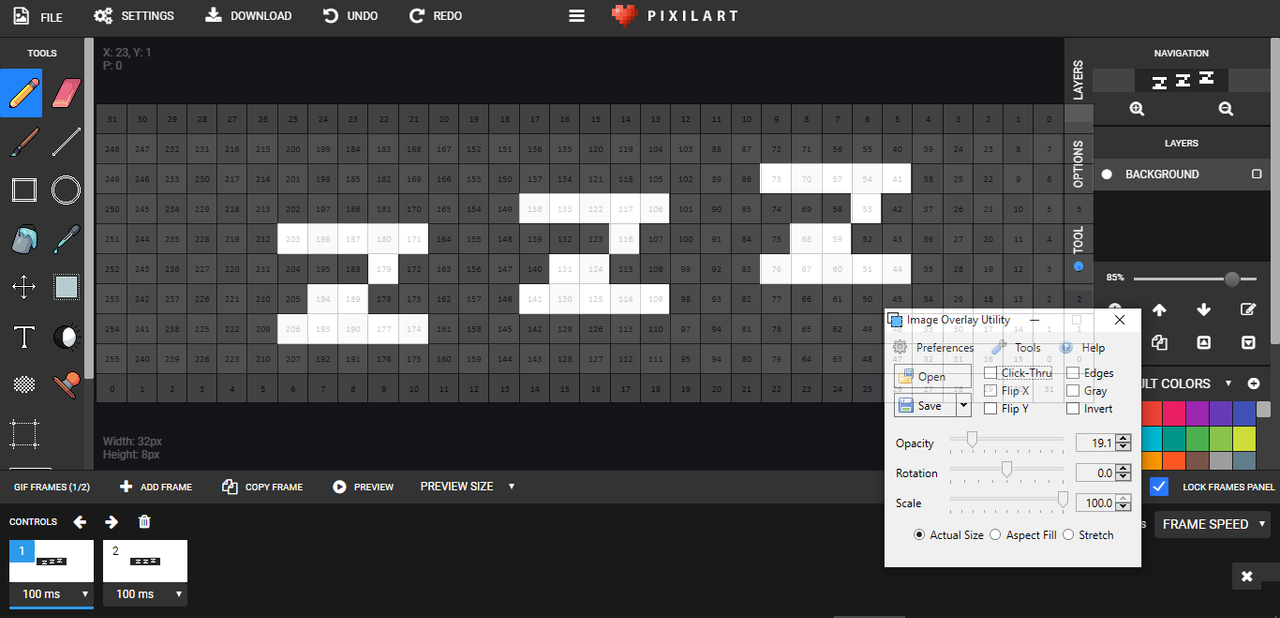Go to next frame arrow
Viewport: 1280px width, 618px height.
tap(112, 522)
